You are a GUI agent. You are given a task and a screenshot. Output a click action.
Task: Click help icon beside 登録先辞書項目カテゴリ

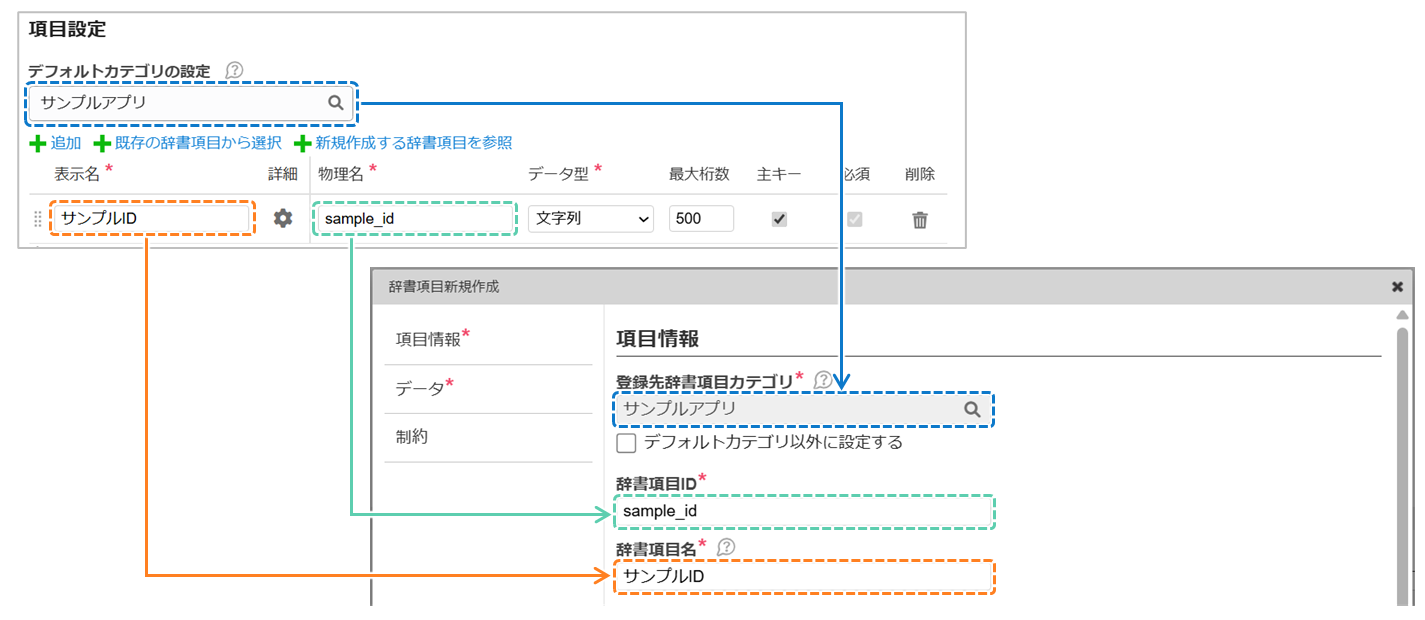[822, 380]
